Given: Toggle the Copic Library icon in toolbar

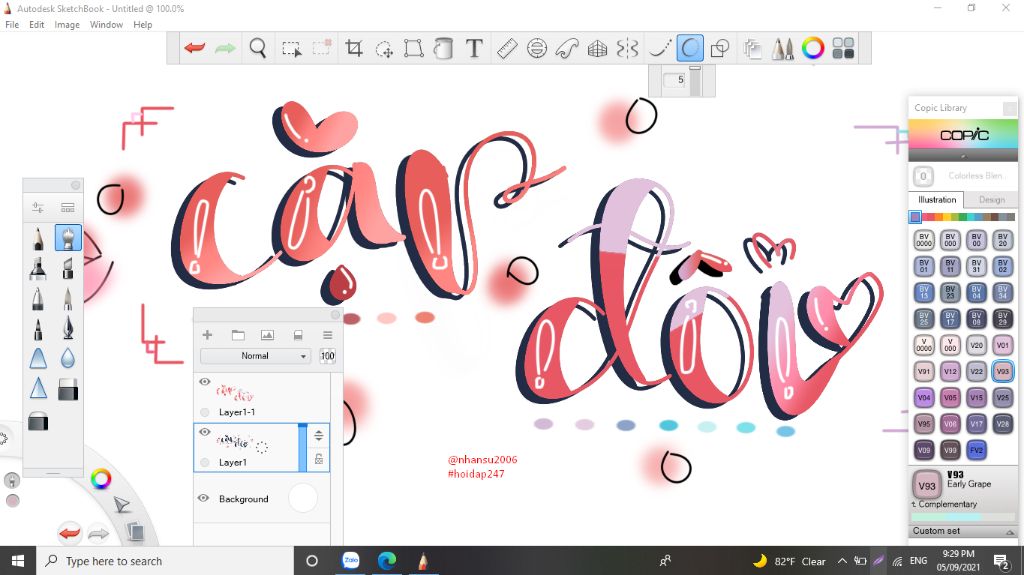Looking at the screenshot, I should [x=843, y=48].
